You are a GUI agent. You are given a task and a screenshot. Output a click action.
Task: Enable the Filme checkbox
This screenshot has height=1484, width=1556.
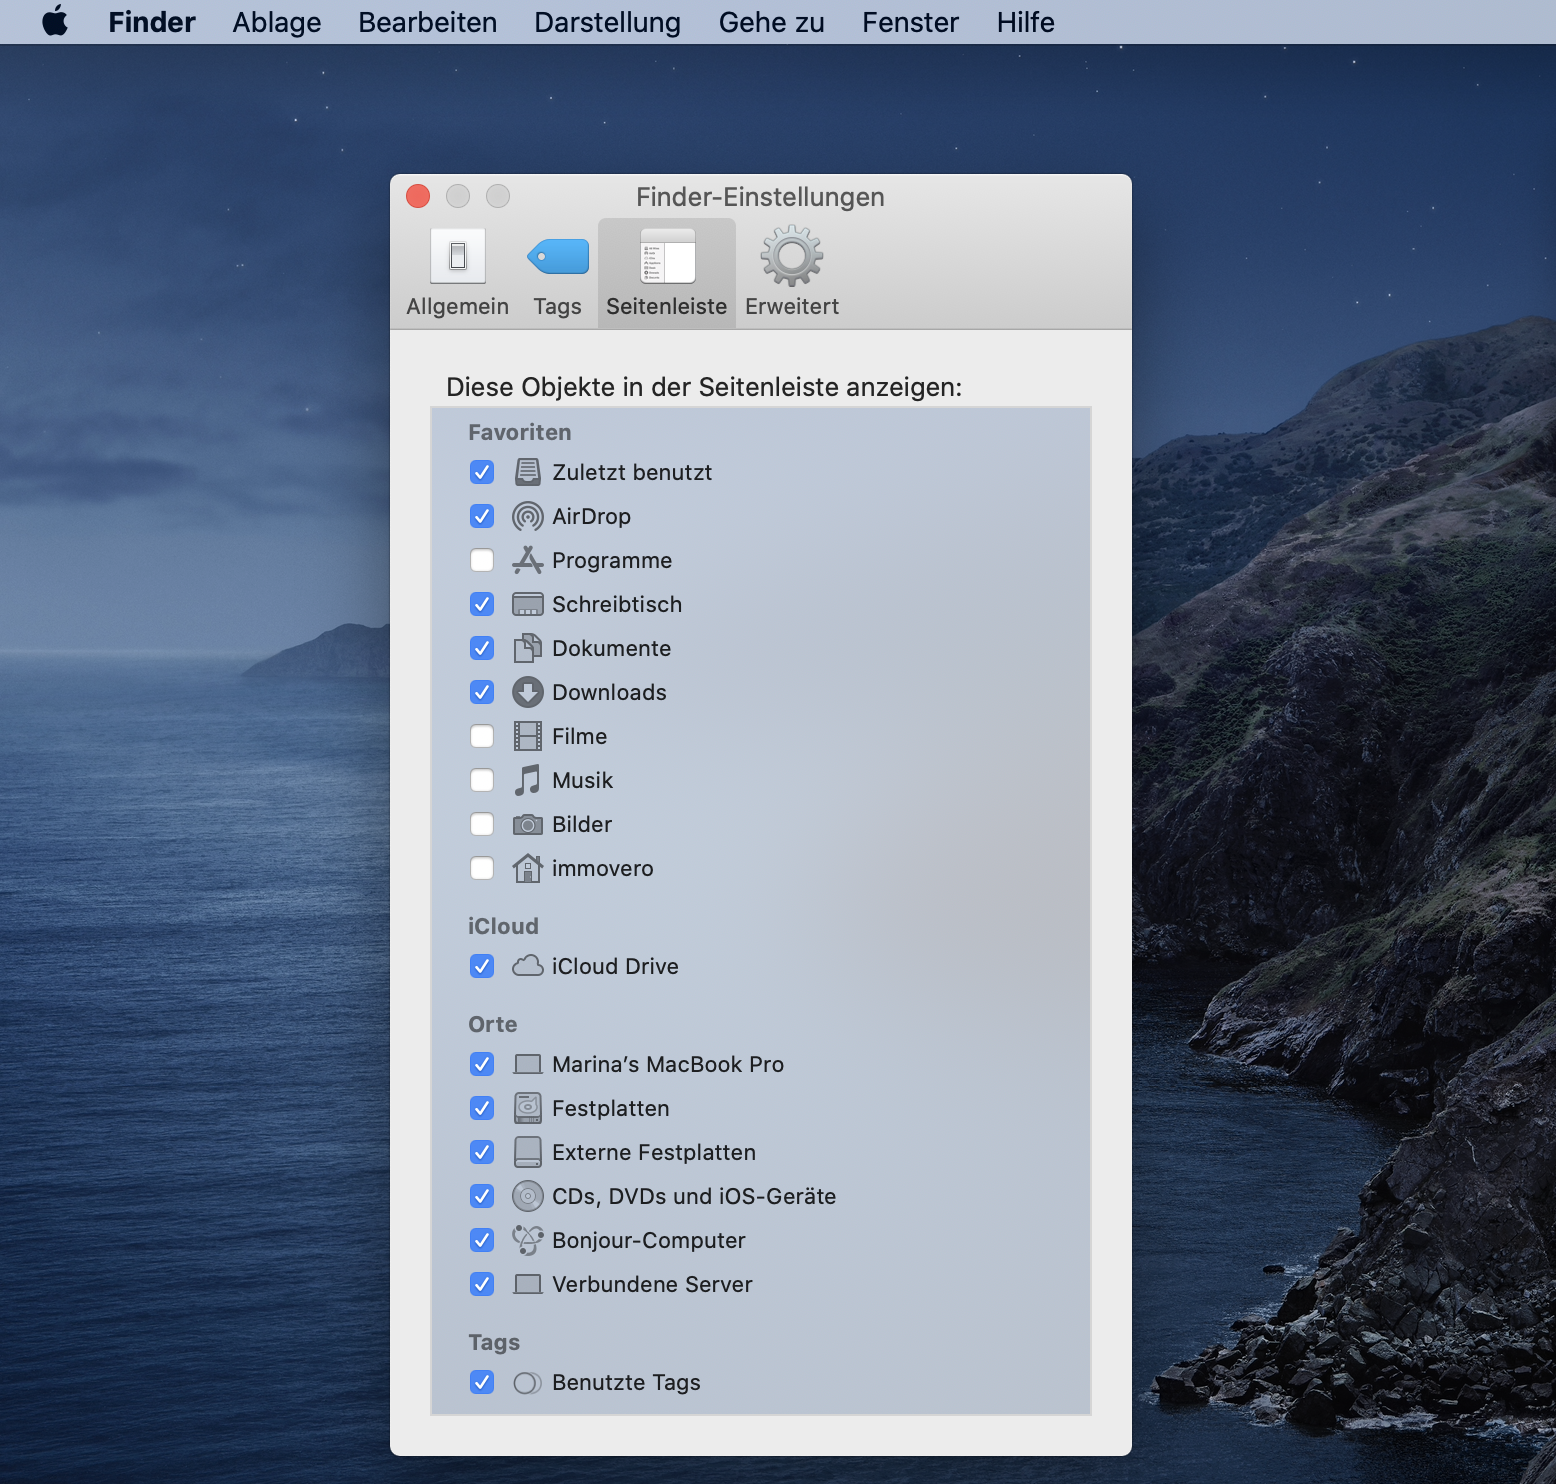coord(482,736)
